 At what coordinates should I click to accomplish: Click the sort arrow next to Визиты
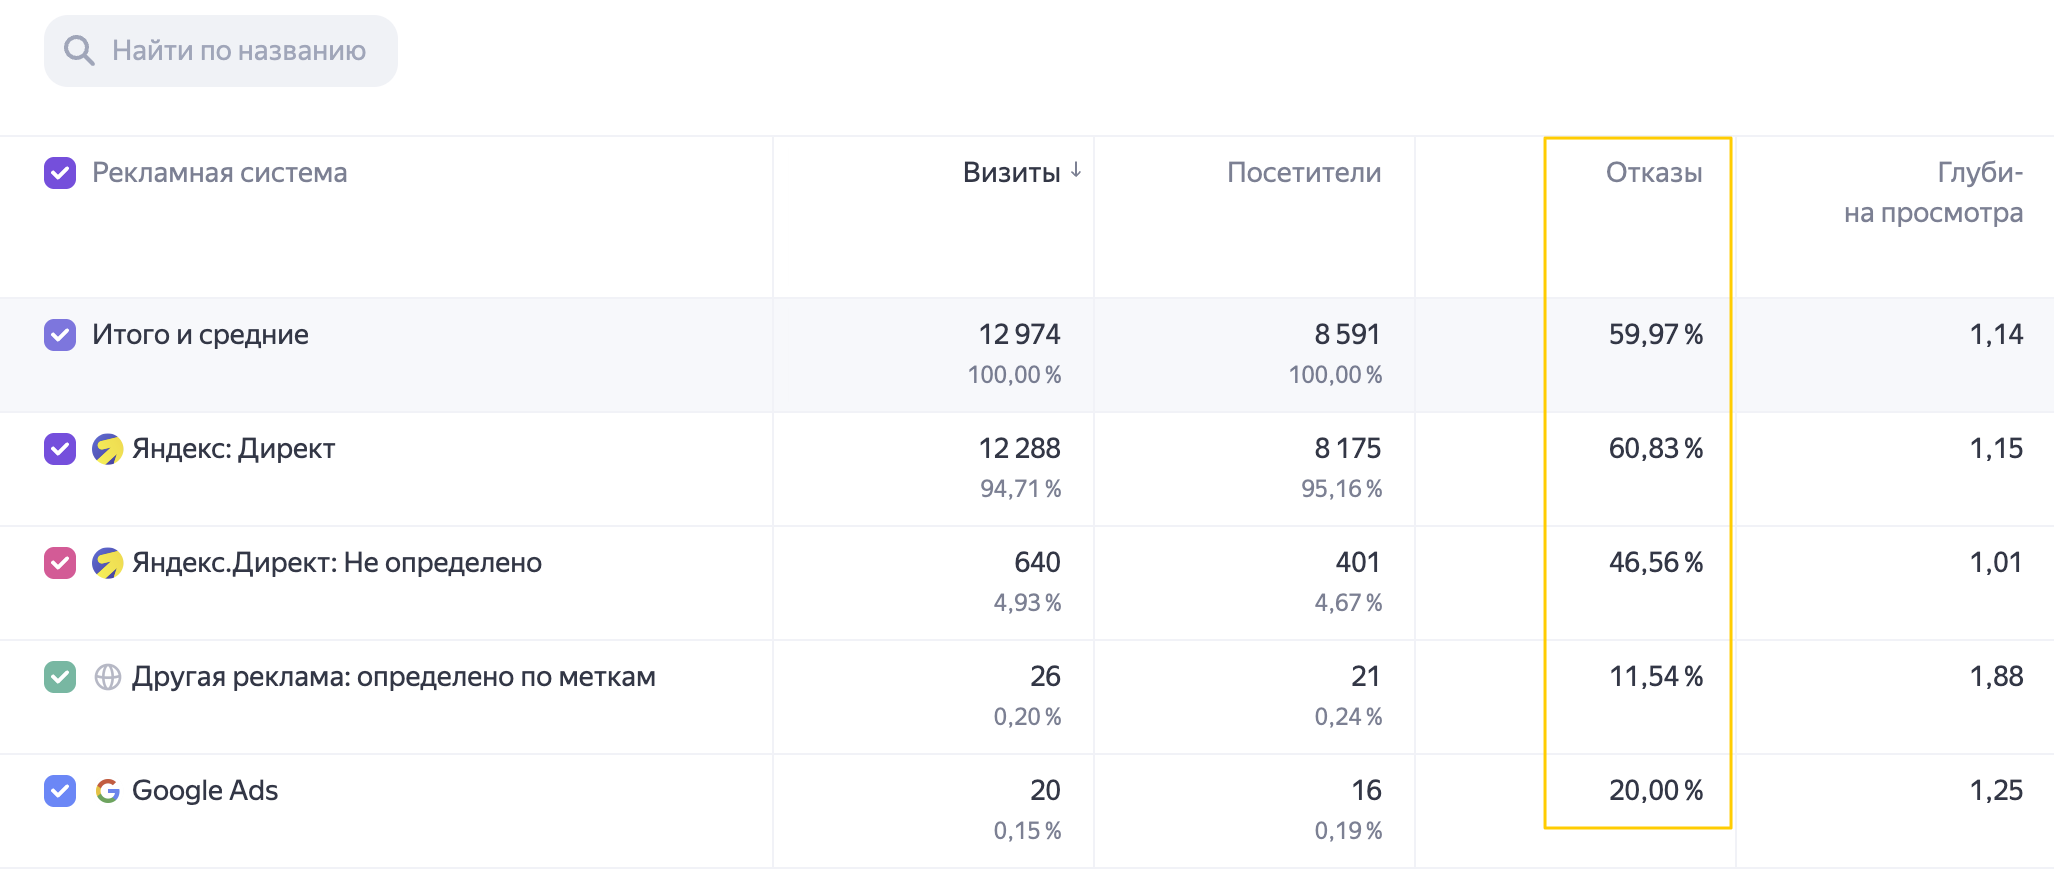pyautogui.click(x=1076, y=170)
